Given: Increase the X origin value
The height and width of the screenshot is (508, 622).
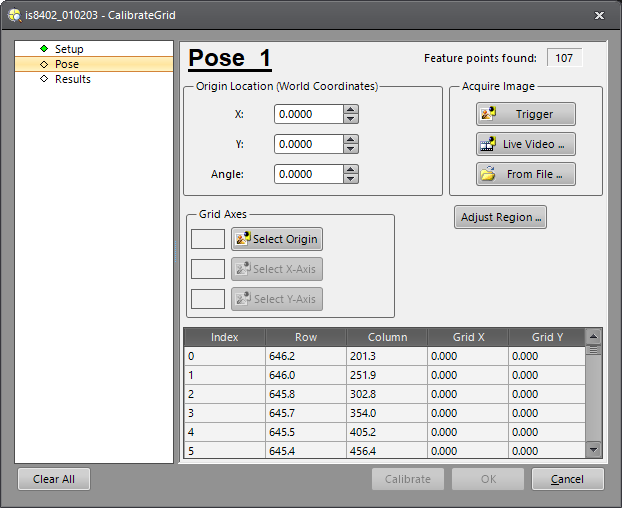Looking at the screenshot, I should [350, 109].
